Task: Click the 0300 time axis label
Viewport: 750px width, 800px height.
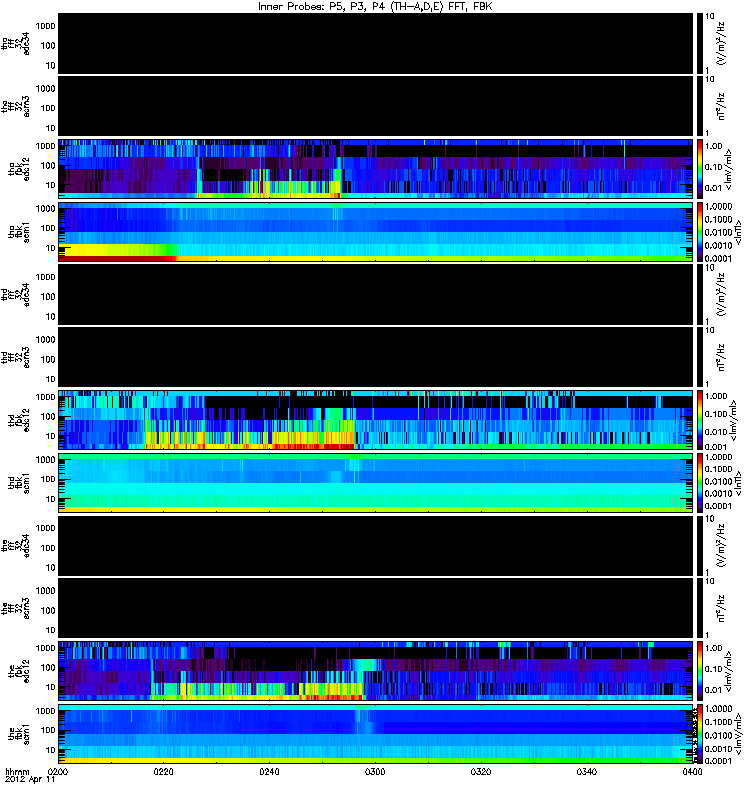Action: (x=375, y=771)
